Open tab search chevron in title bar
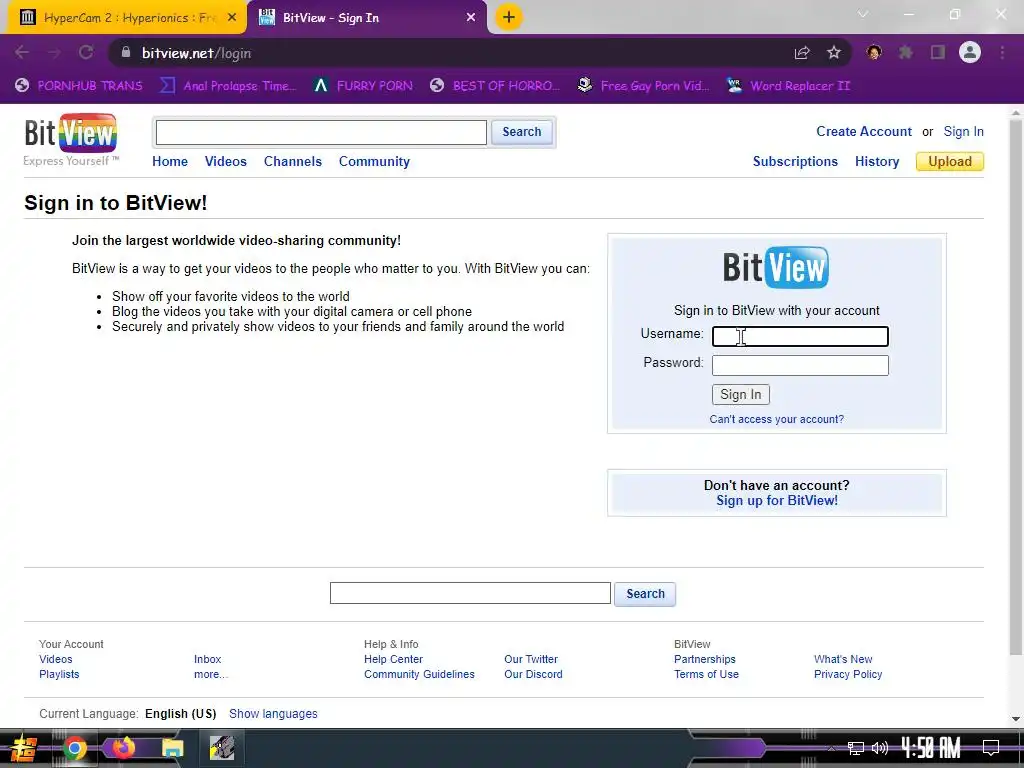 863,14
